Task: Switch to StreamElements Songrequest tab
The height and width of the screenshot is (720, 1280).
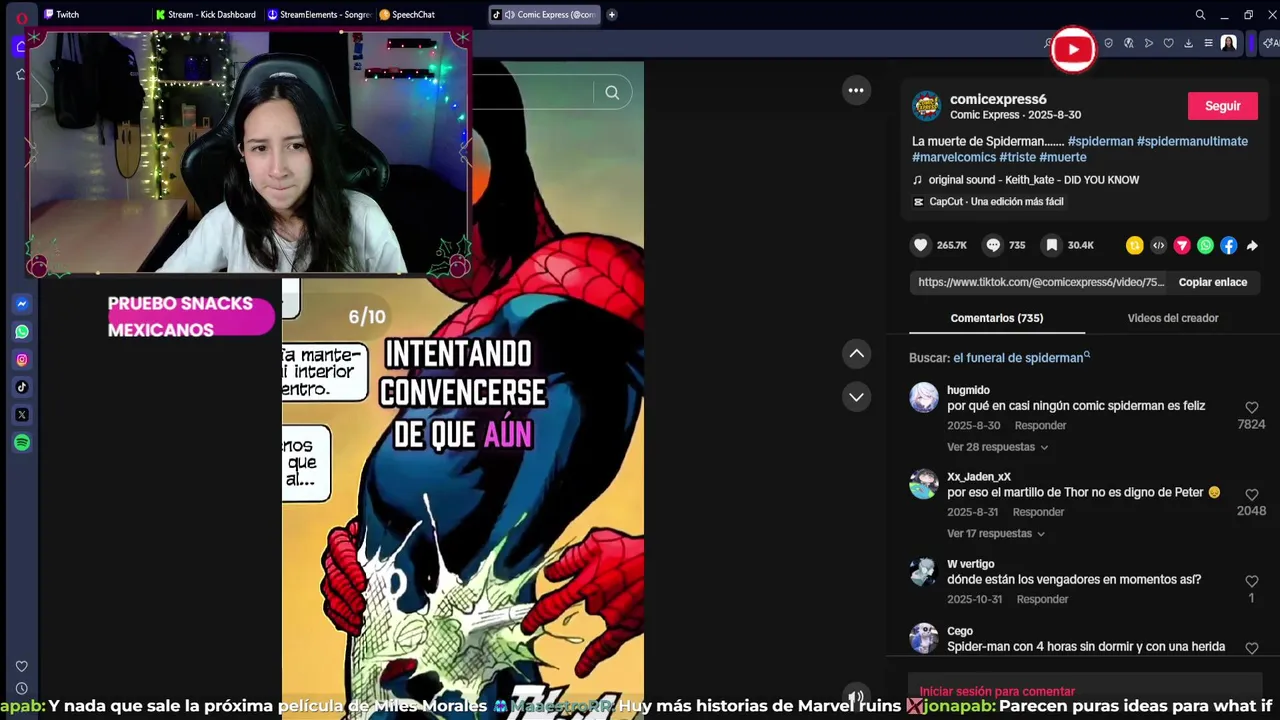Action: pyautogui.click(x=318, y=14)
